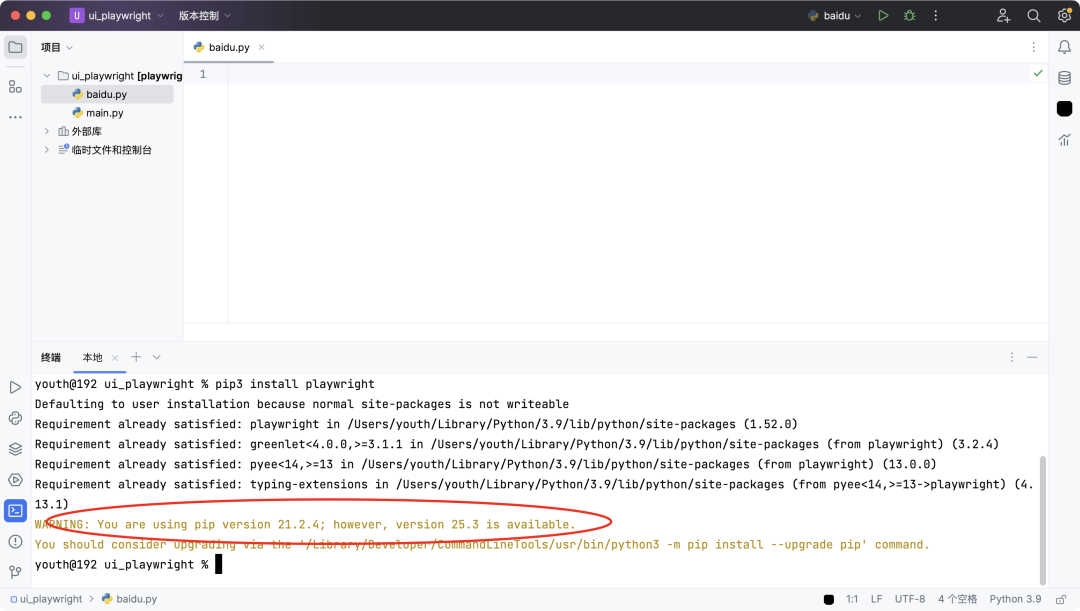Open Database tool window

[x=1064, y=78]
